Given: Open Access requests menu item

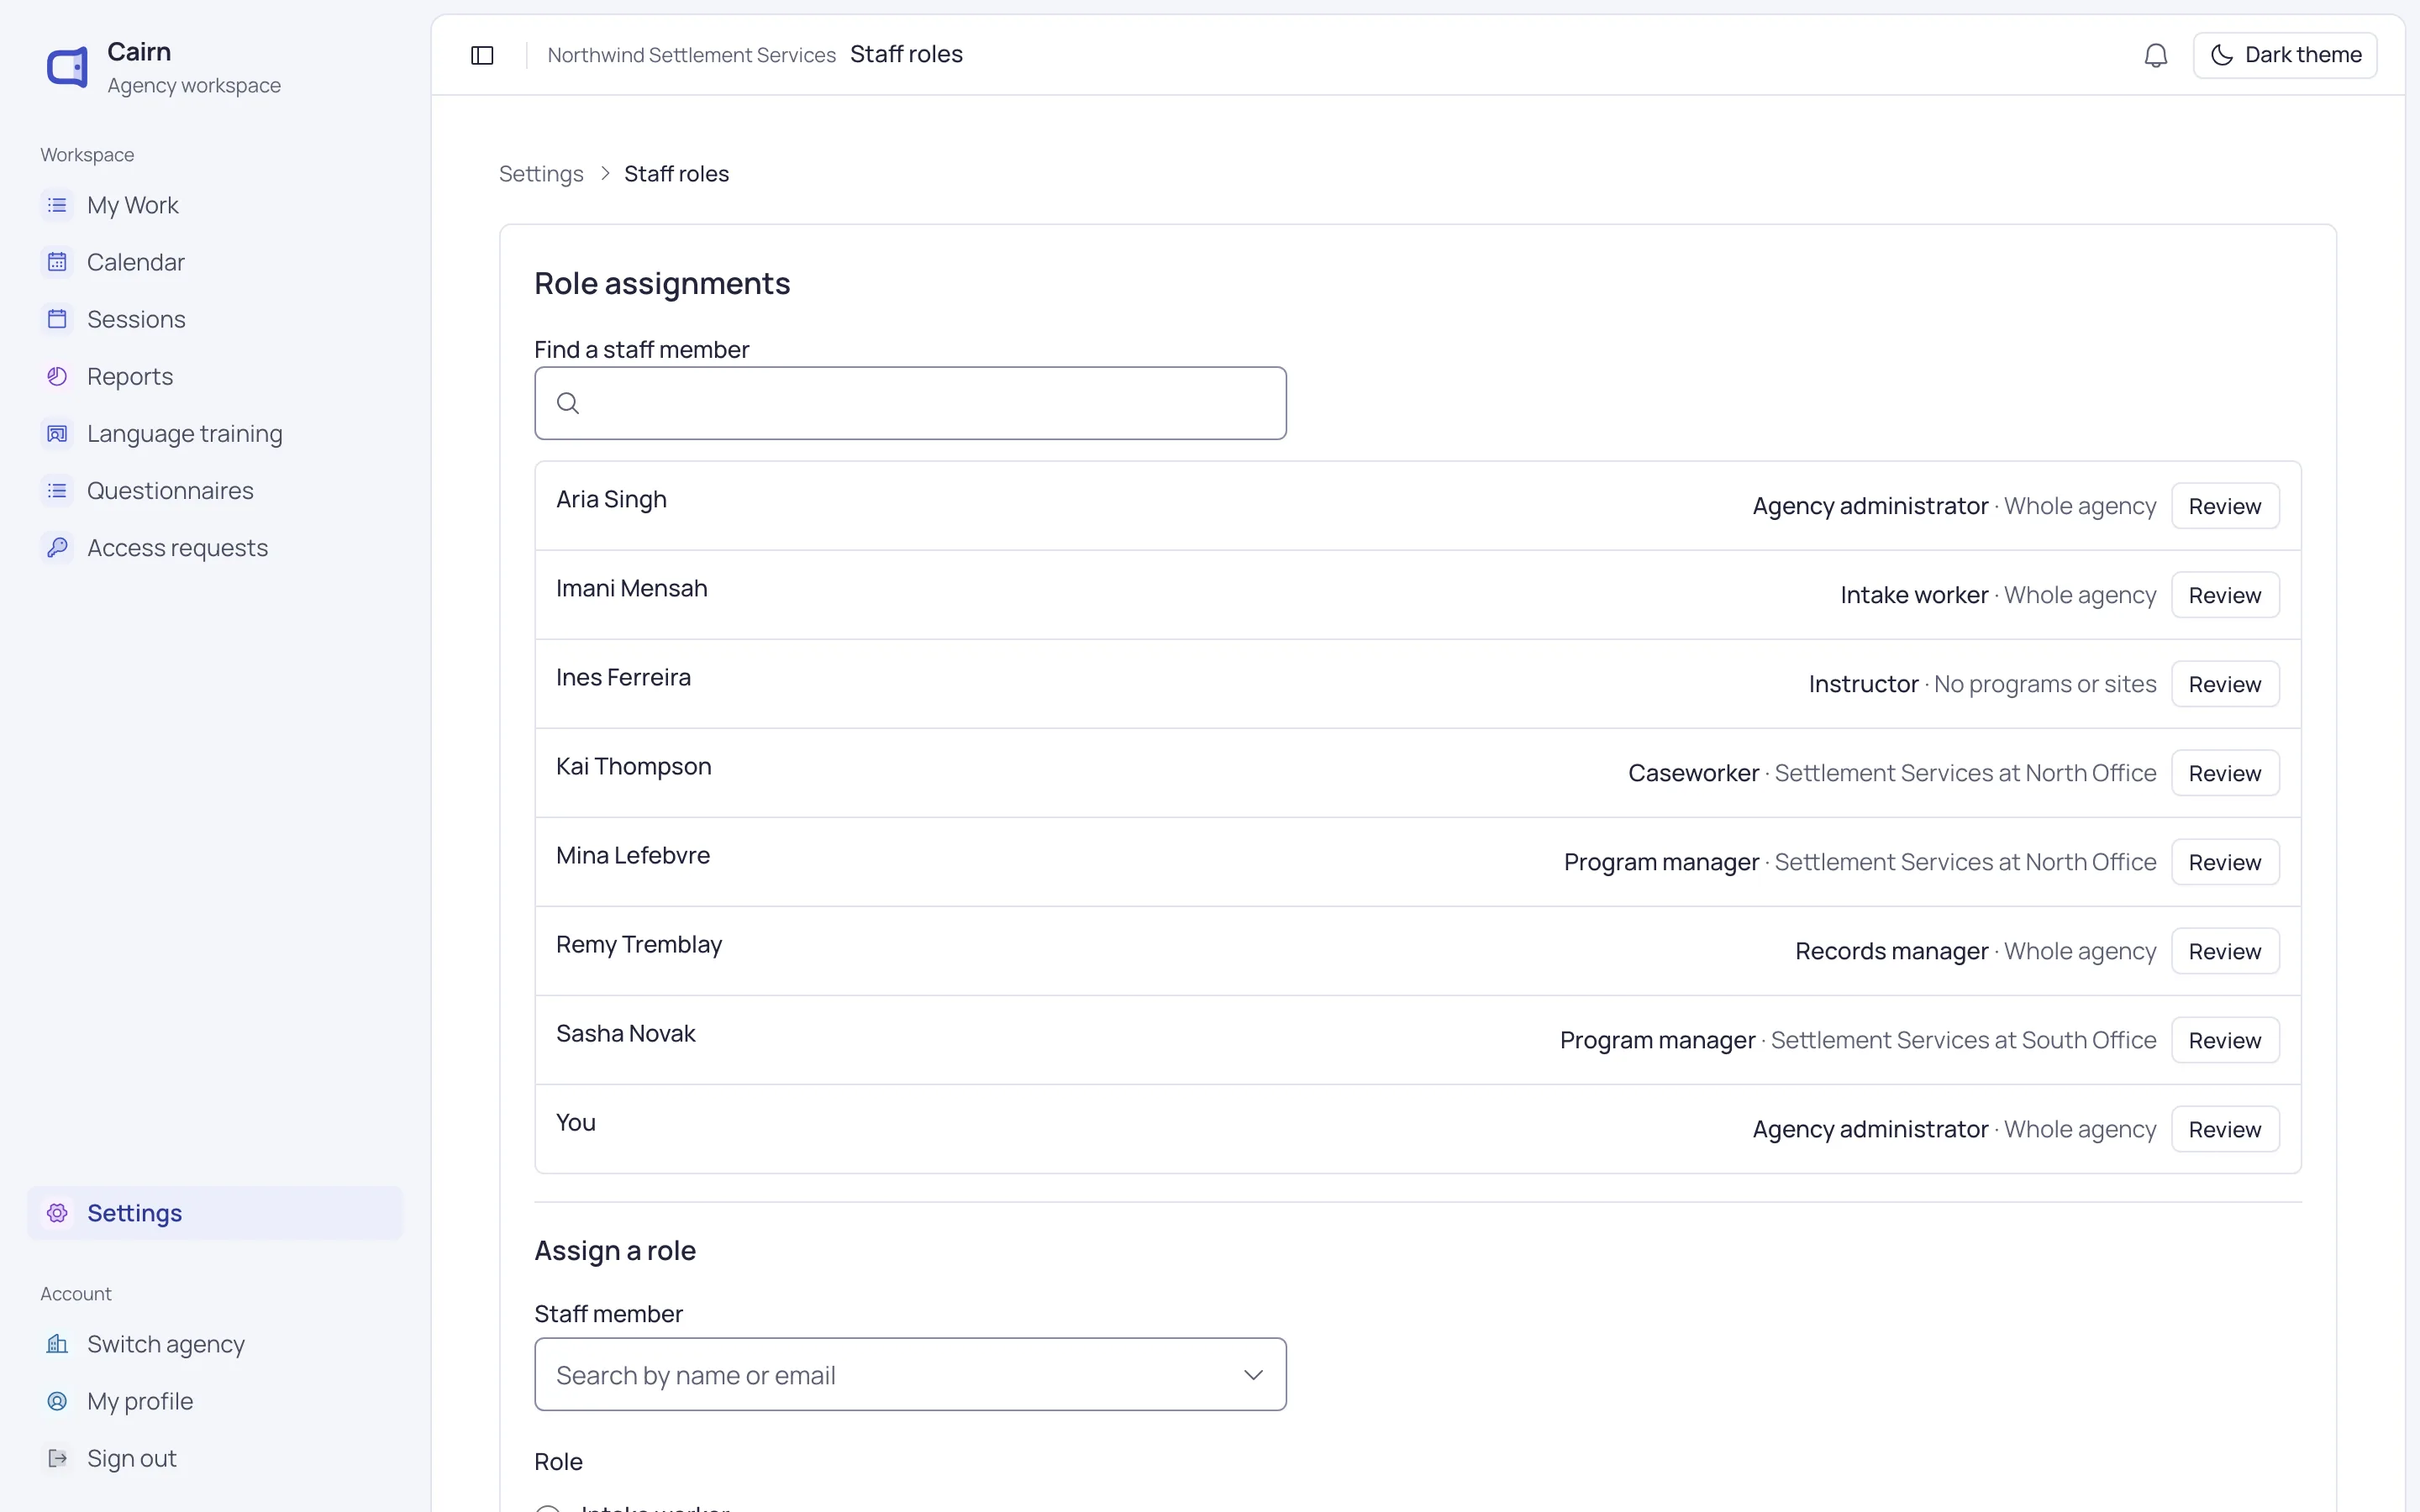Looking at the screenshot, I should pyautogui.click(x=215, y=547).
